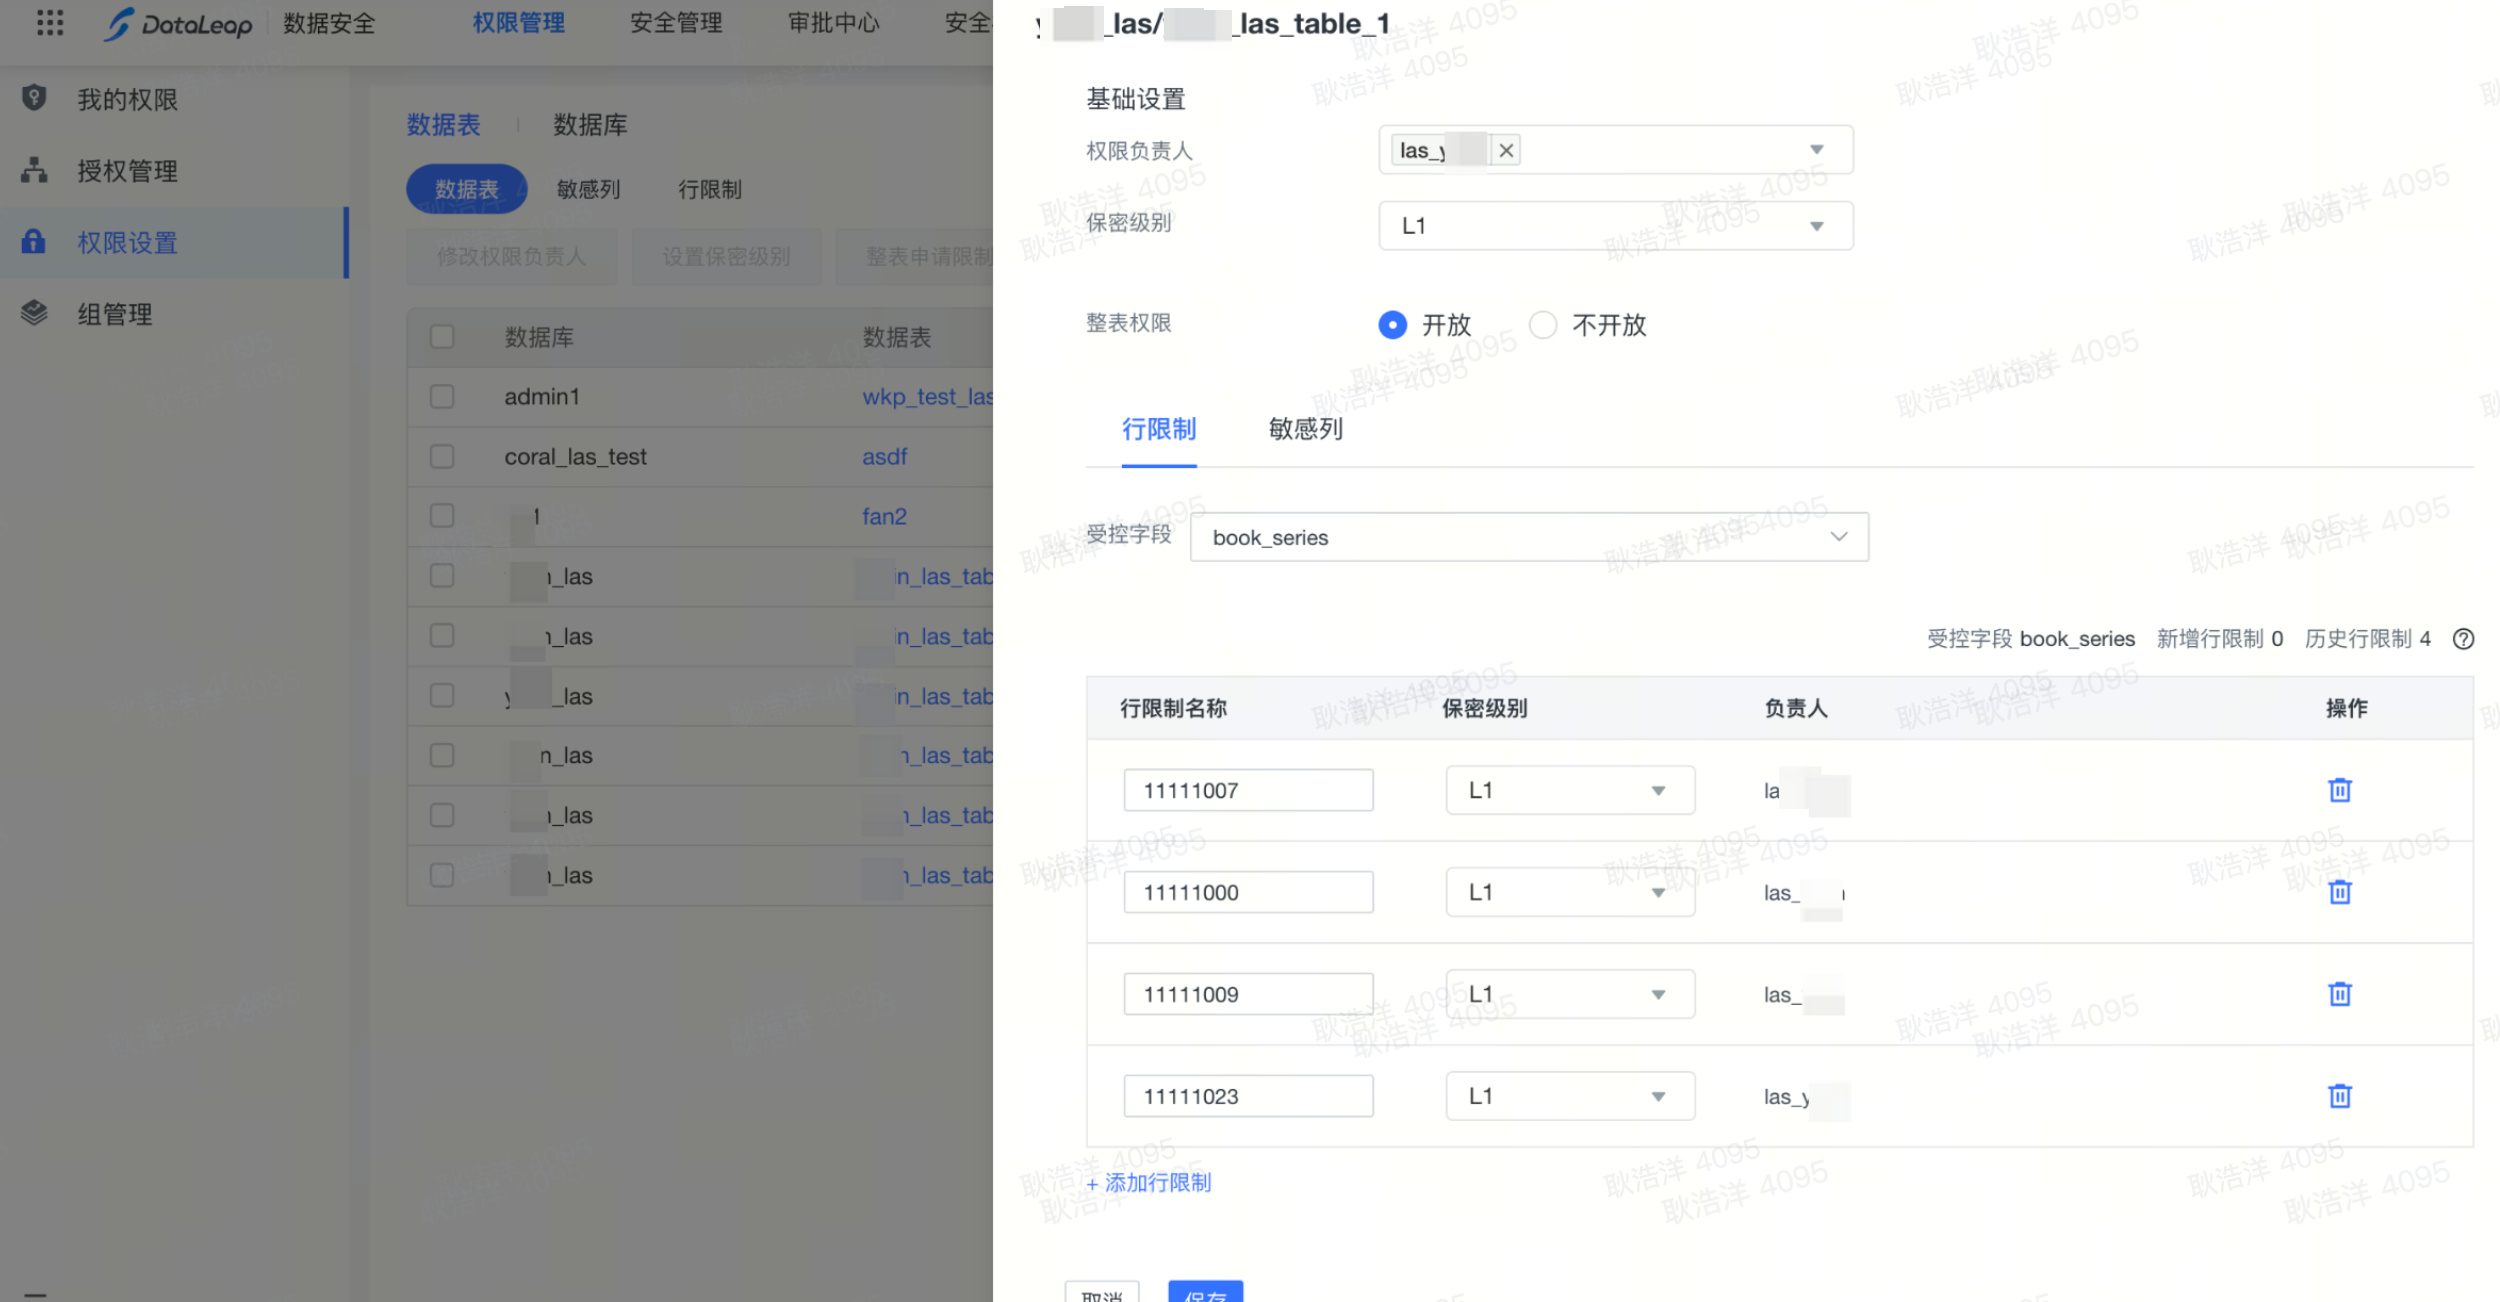Viewport: 2500px width, 1302px height.
Task: Click the 我的权限 shield icon
Action: coord(34,98)
